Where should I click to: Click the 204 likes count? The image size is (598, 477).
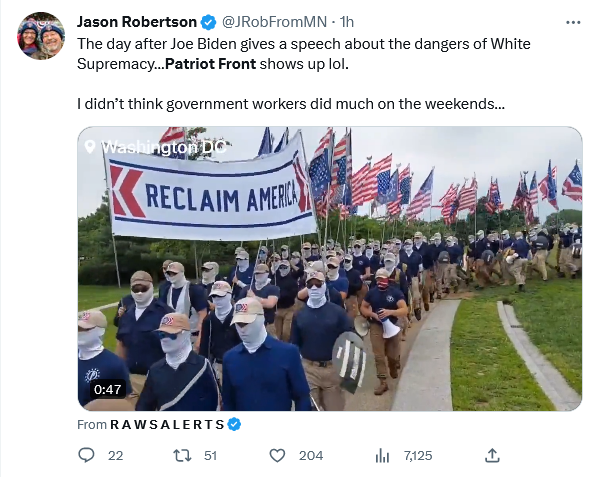(x=311, y=456)
